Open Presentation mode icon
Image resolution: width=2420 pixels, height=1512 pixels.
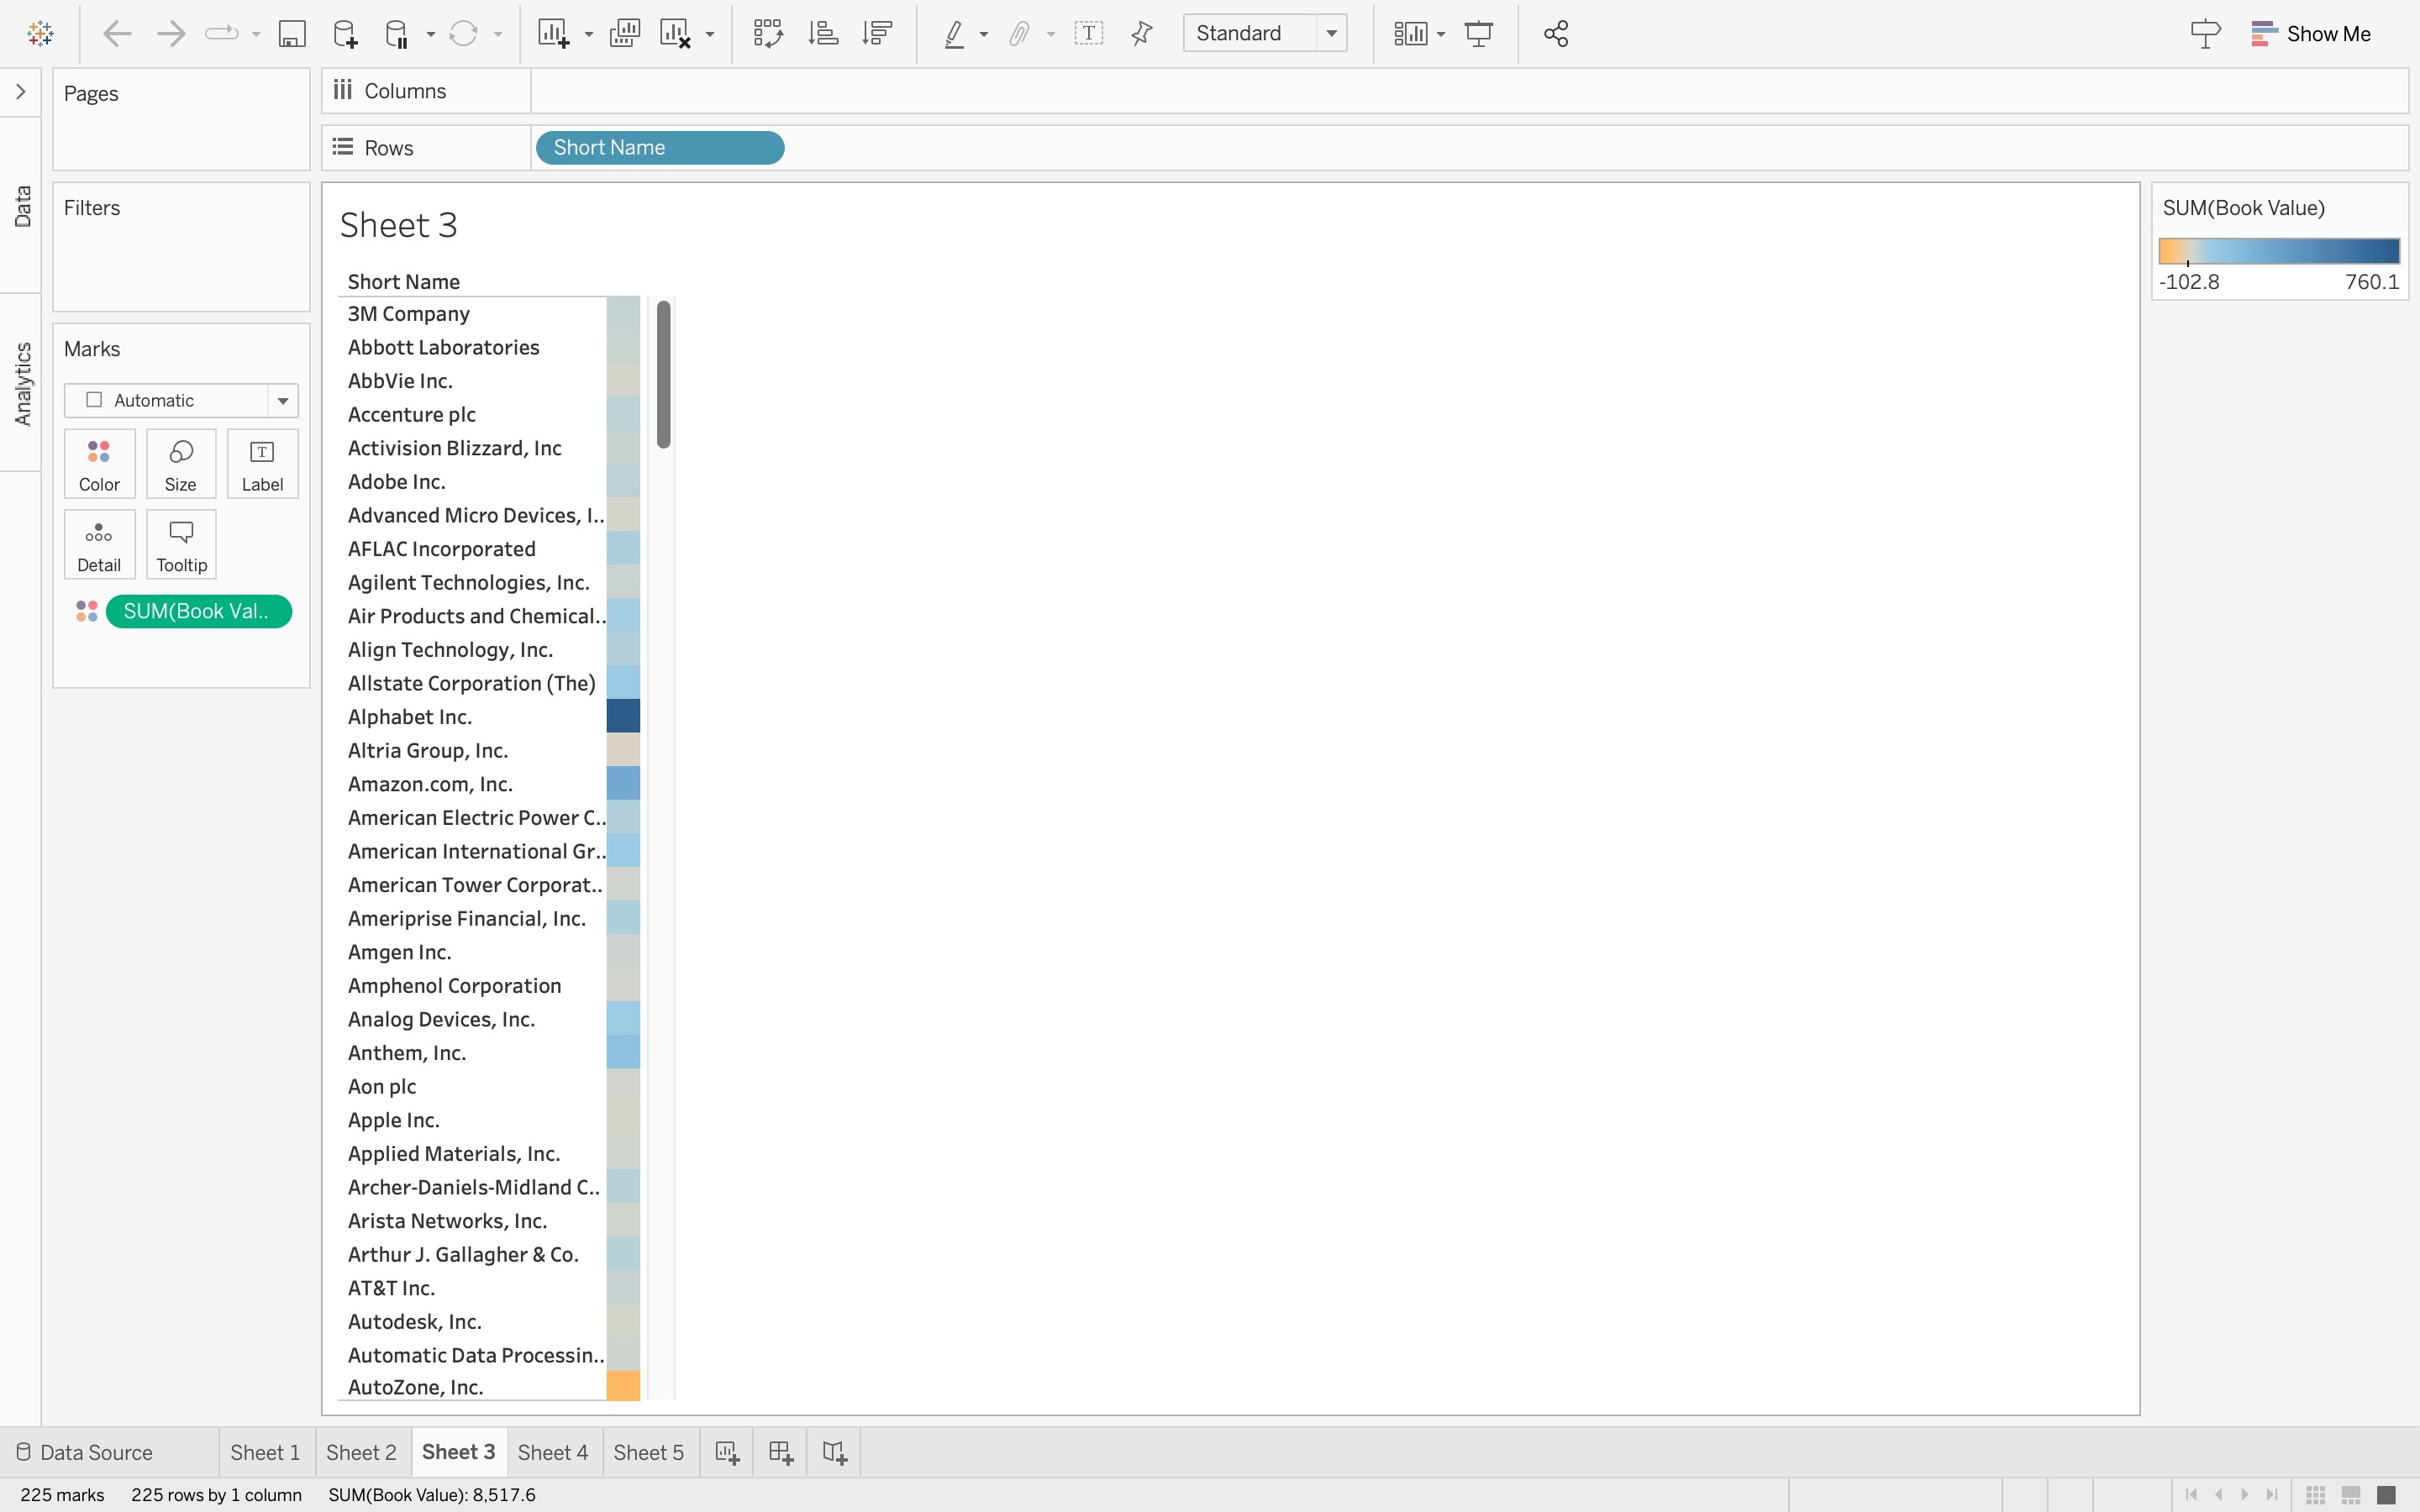1478,34
